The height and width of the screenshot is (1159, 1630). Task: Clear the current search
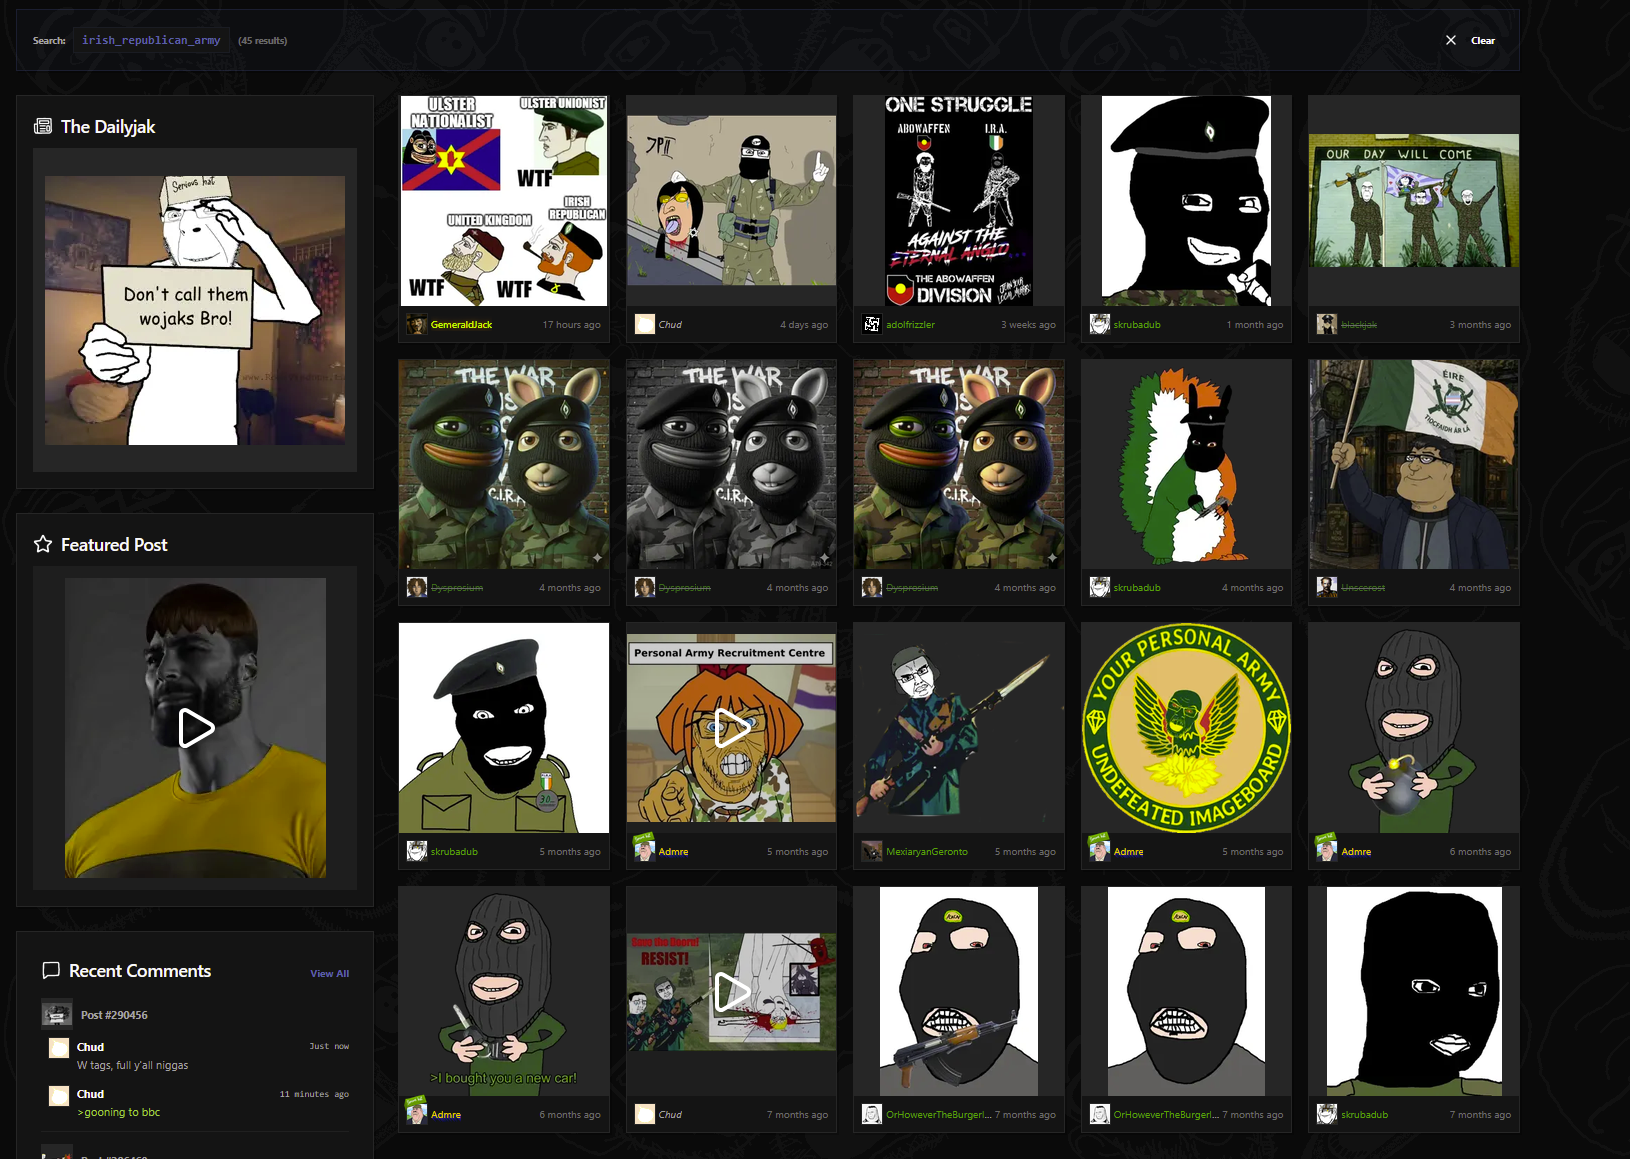click(x=1482, y=40)
